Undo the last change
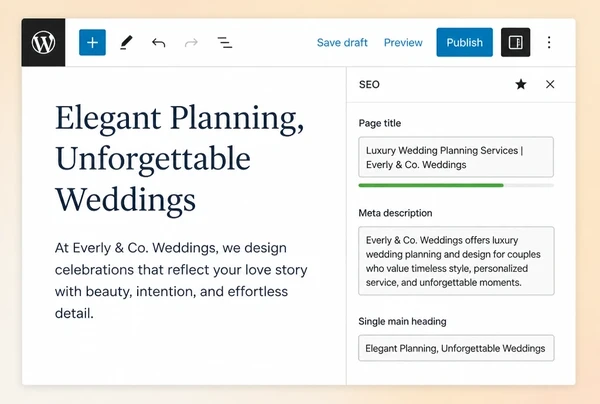The height and width of the screenshot is (404, 600). [158, 42]
